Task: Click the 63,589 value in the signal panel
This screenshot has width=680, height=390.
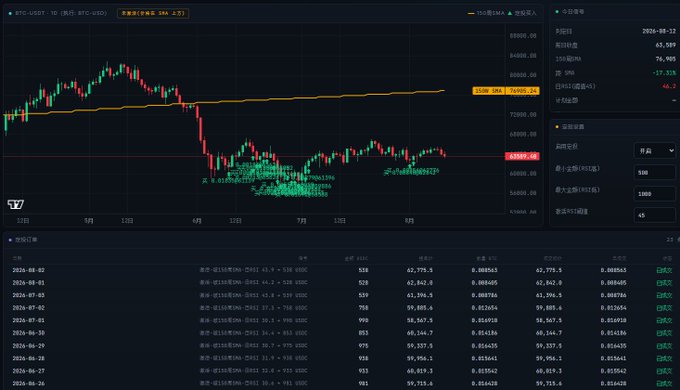Action: click(665, 45)
